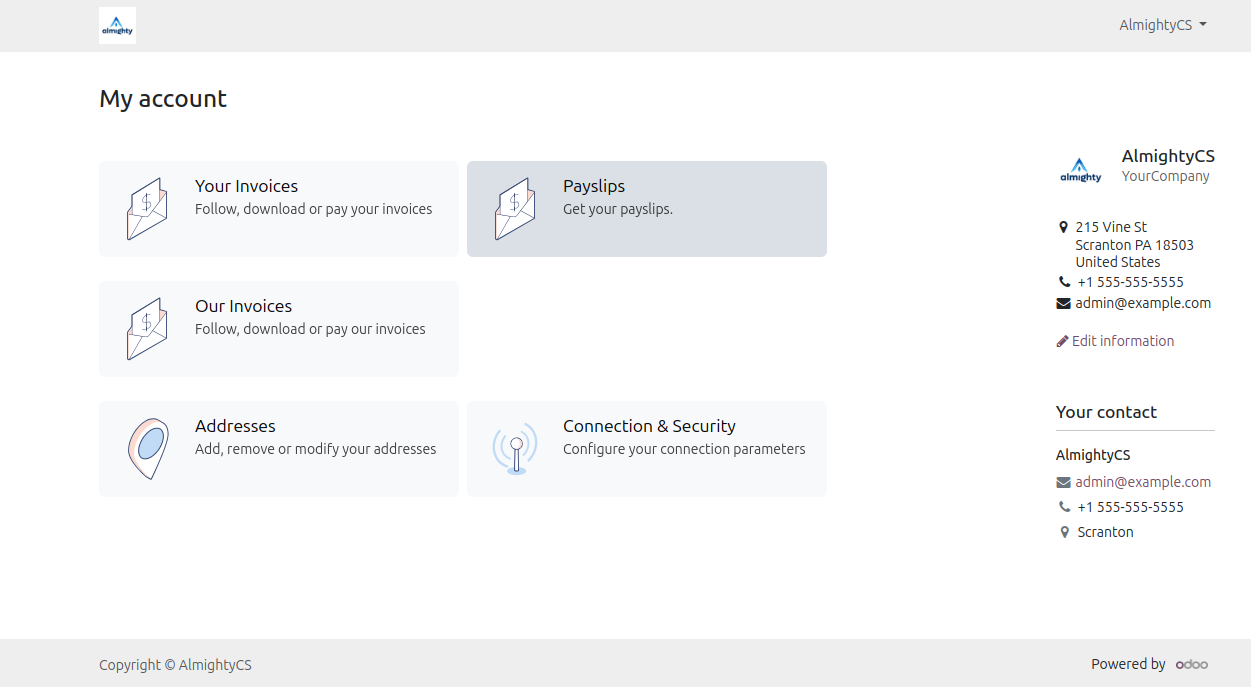Click the admin@example.com link under Your contact
This screenshot has width=1251, height=687.
pos(1143,482)
